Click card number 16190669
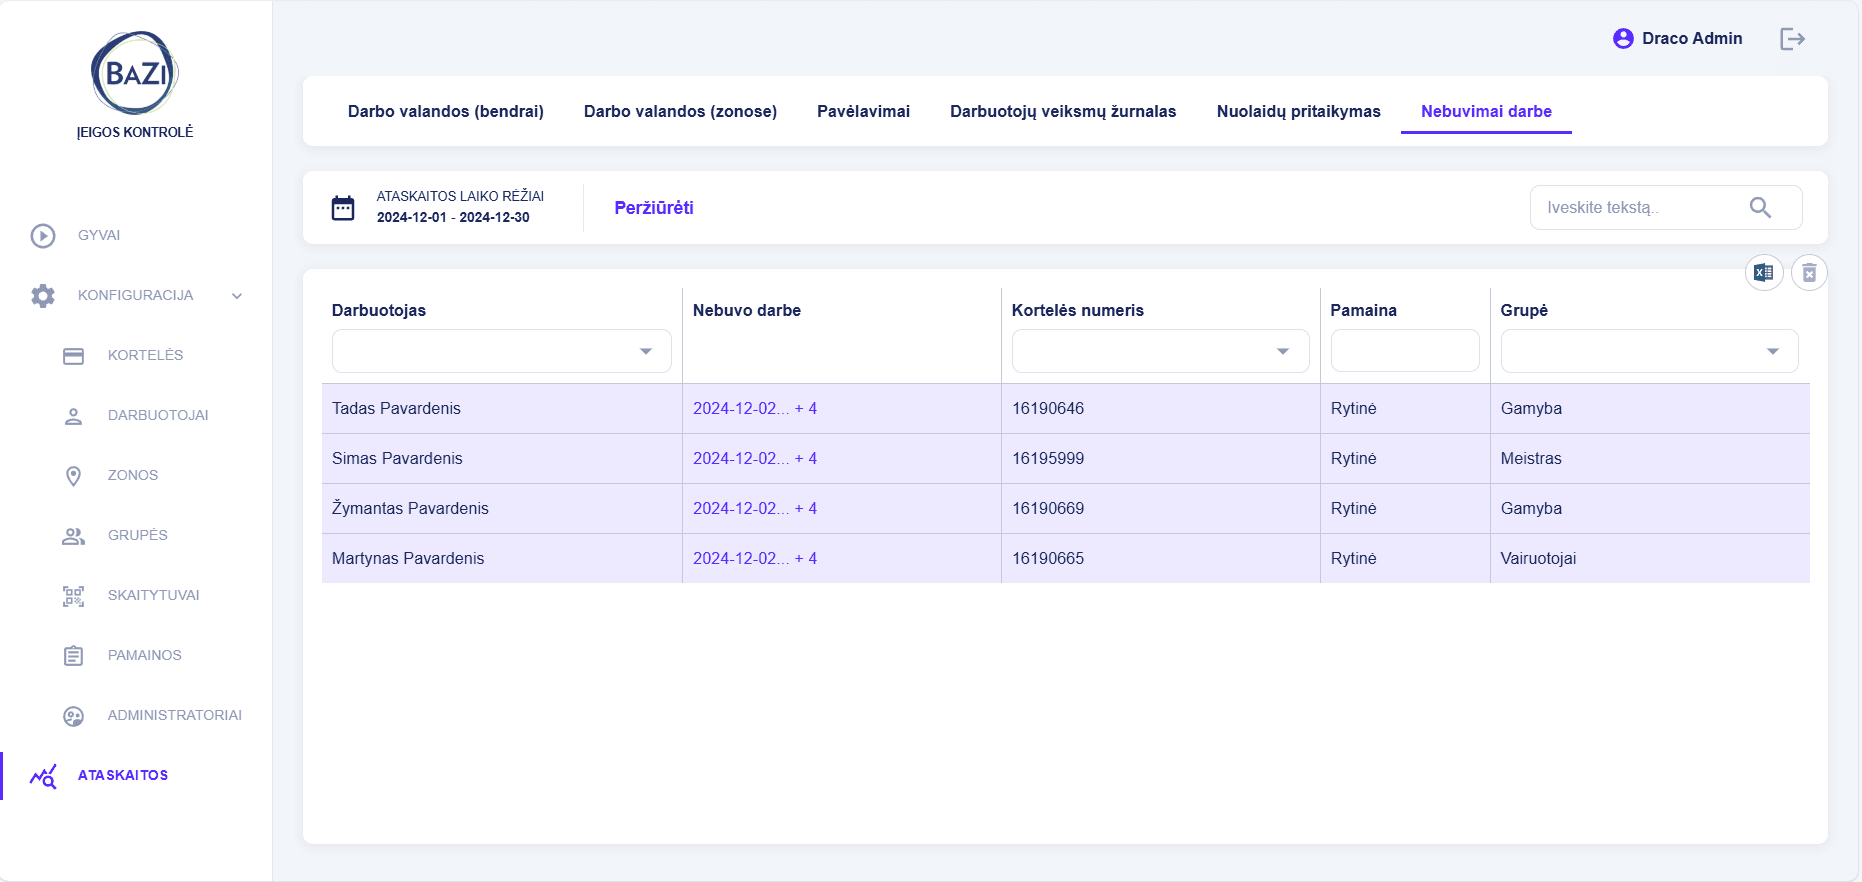 tap(1048, 508)
